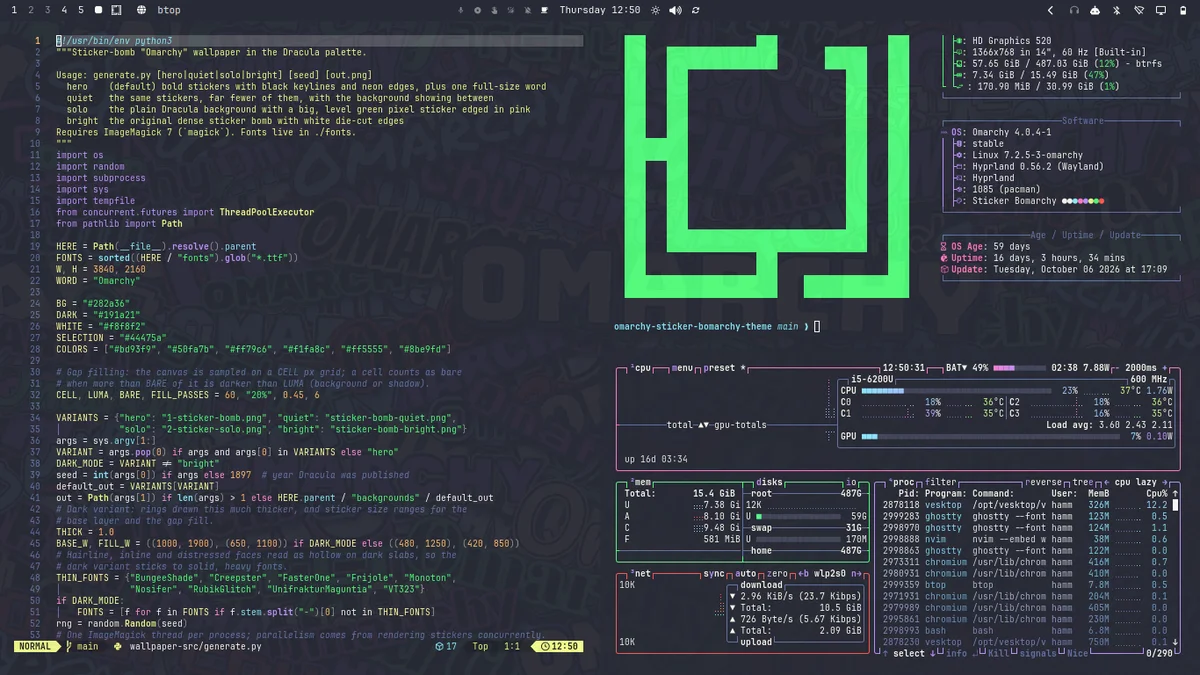The height and width of the screenshot is (675, 1200).
Task: Toggle net auto scaling in btop
Action: [x=747, y=574]
